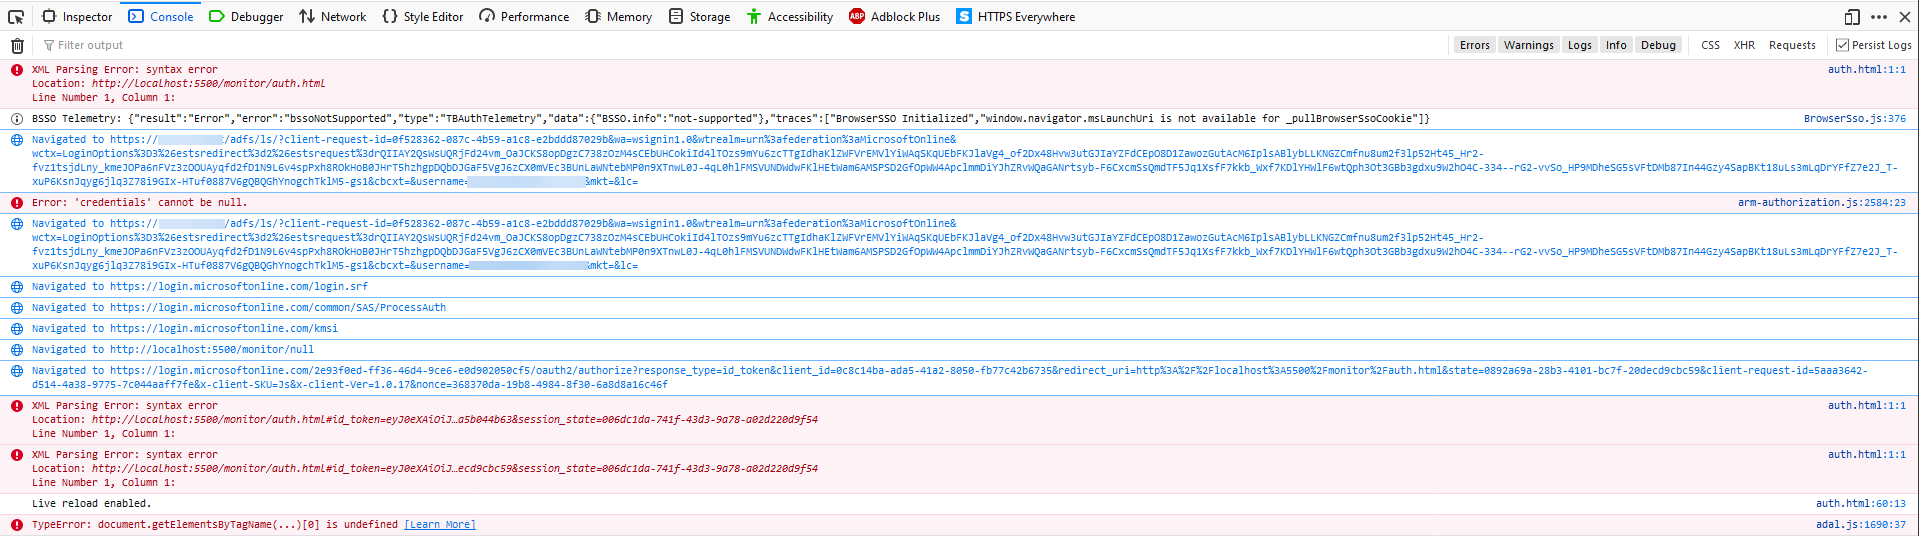The image size is (1919, 536).
Task: Open link http://localhost:5500/monitor/null
Action: 212,350
